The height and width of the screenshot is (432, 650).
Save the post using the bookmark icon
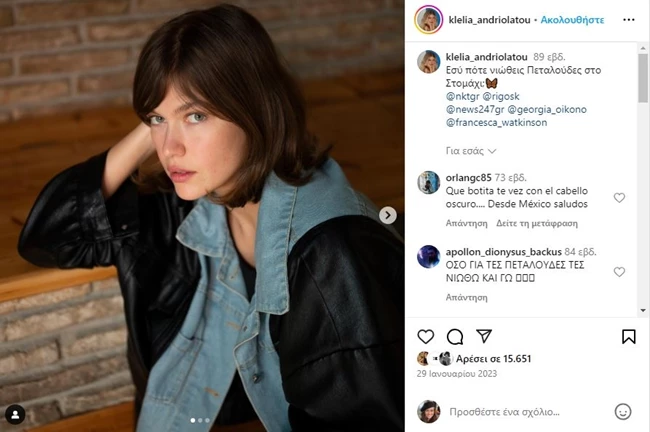[x=628, y=336]
